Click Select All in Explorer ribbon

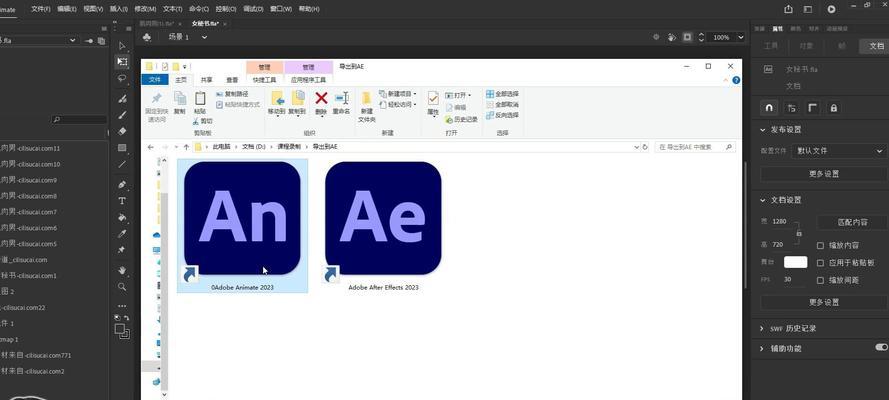click(502, 94)
